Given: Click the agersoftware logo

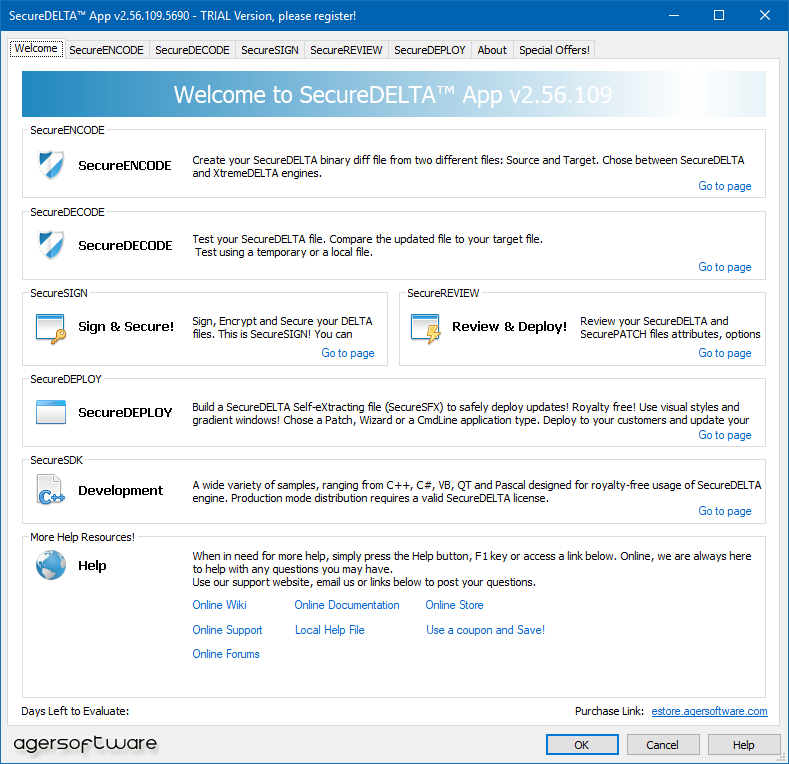Looking at the screenshot, I should tap(85, 744).
